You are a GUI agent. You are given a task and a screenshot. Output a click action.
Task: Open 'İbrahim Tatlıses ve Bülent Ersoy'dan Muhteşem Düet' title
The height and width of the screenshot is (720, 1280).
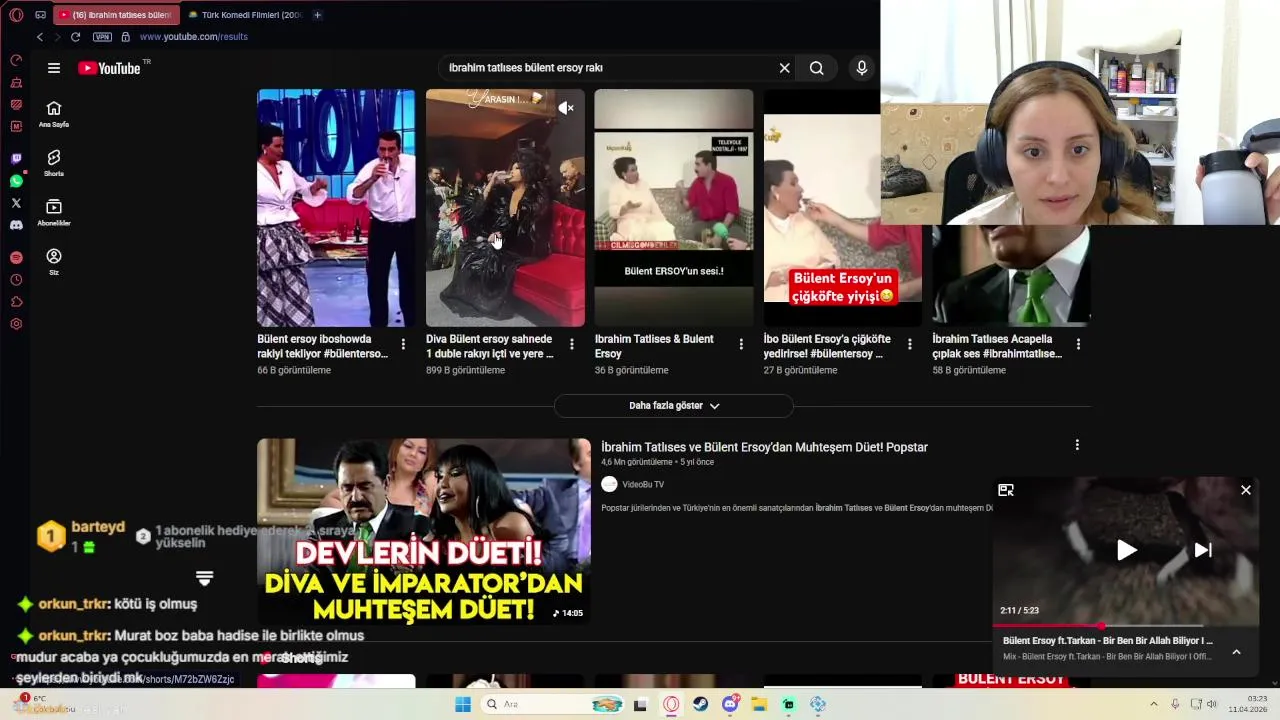764,447
